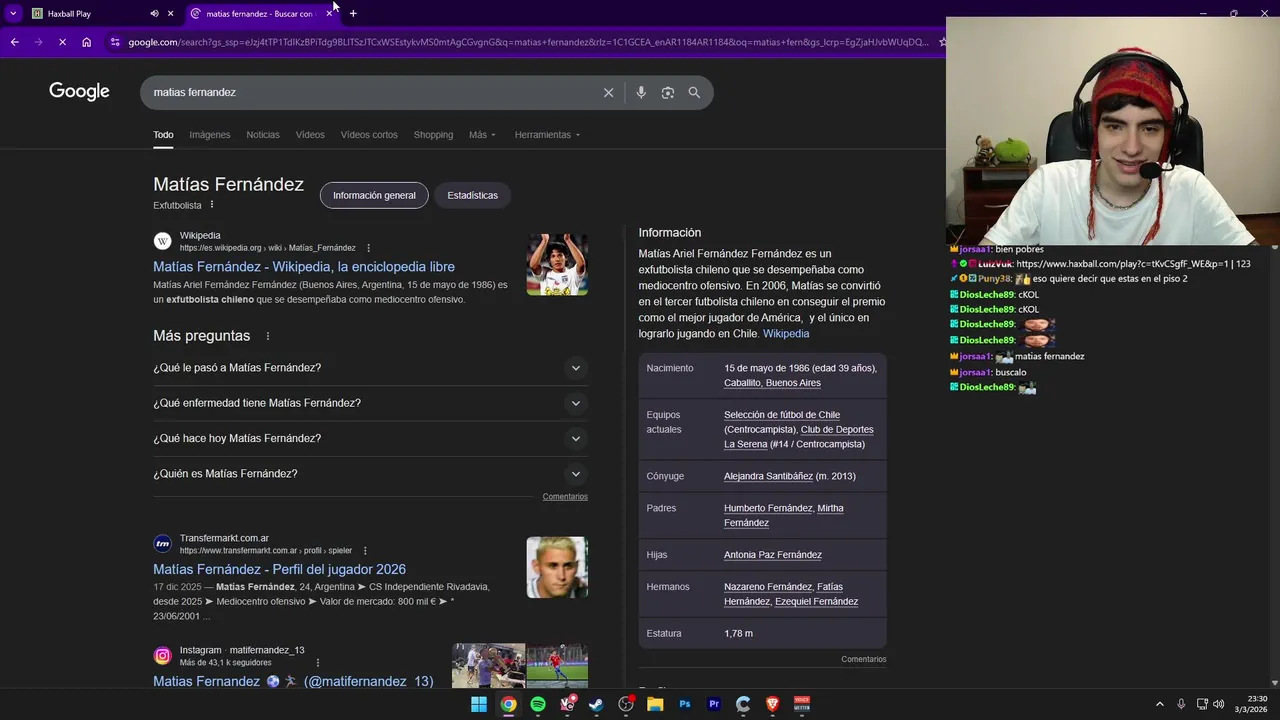Close the Haxball Play tab
1280x720 pixels.
[x=171, y=14]
